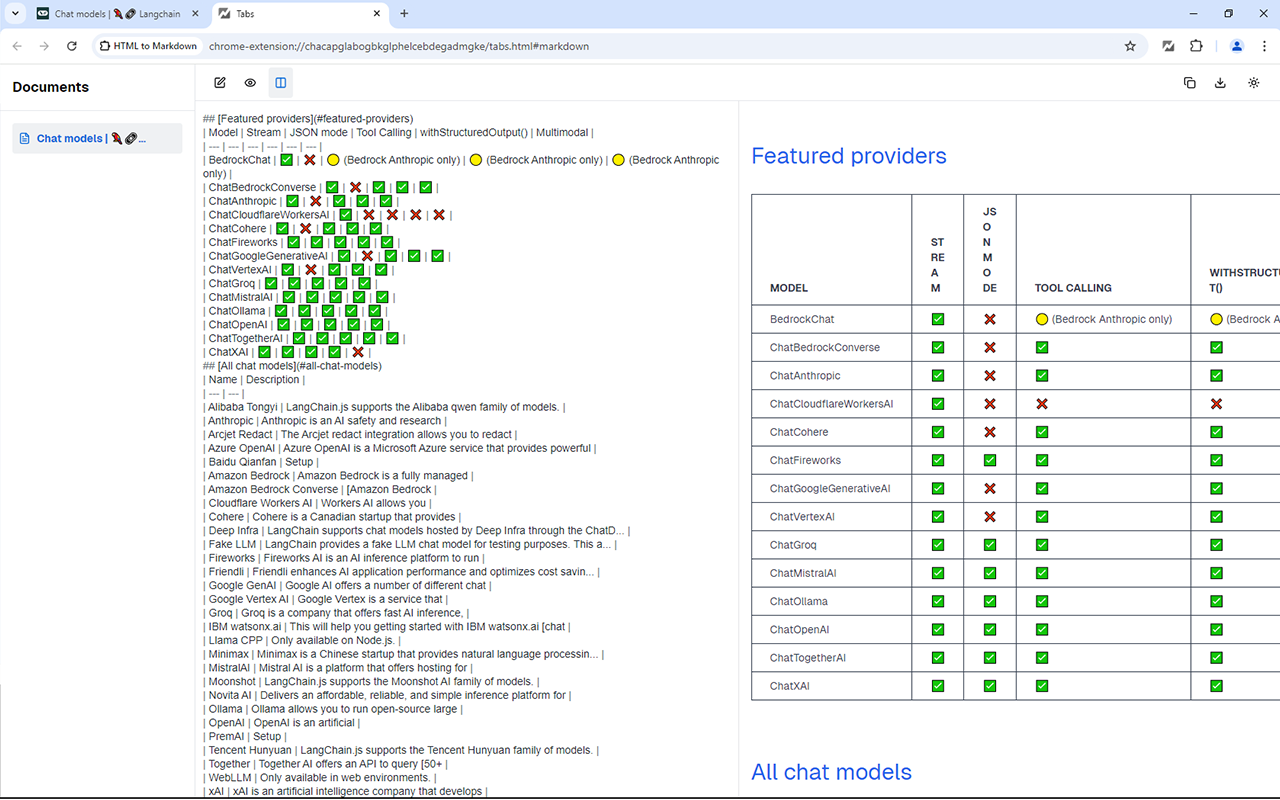Select the ChatXAI table cell
The image size is (1280, 800).
[832, 686]
